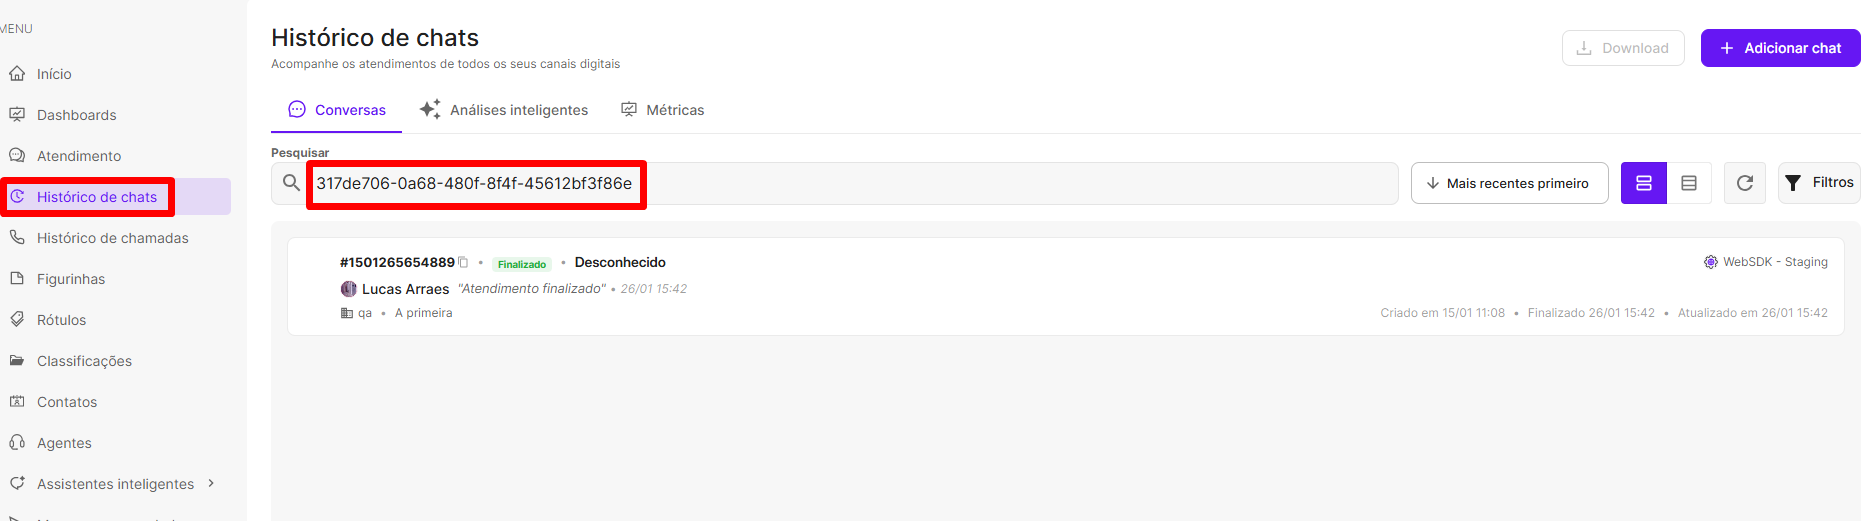Open Dashboards from sidebar
This screenshot has height=521, width=1863.
click(76, 115)
